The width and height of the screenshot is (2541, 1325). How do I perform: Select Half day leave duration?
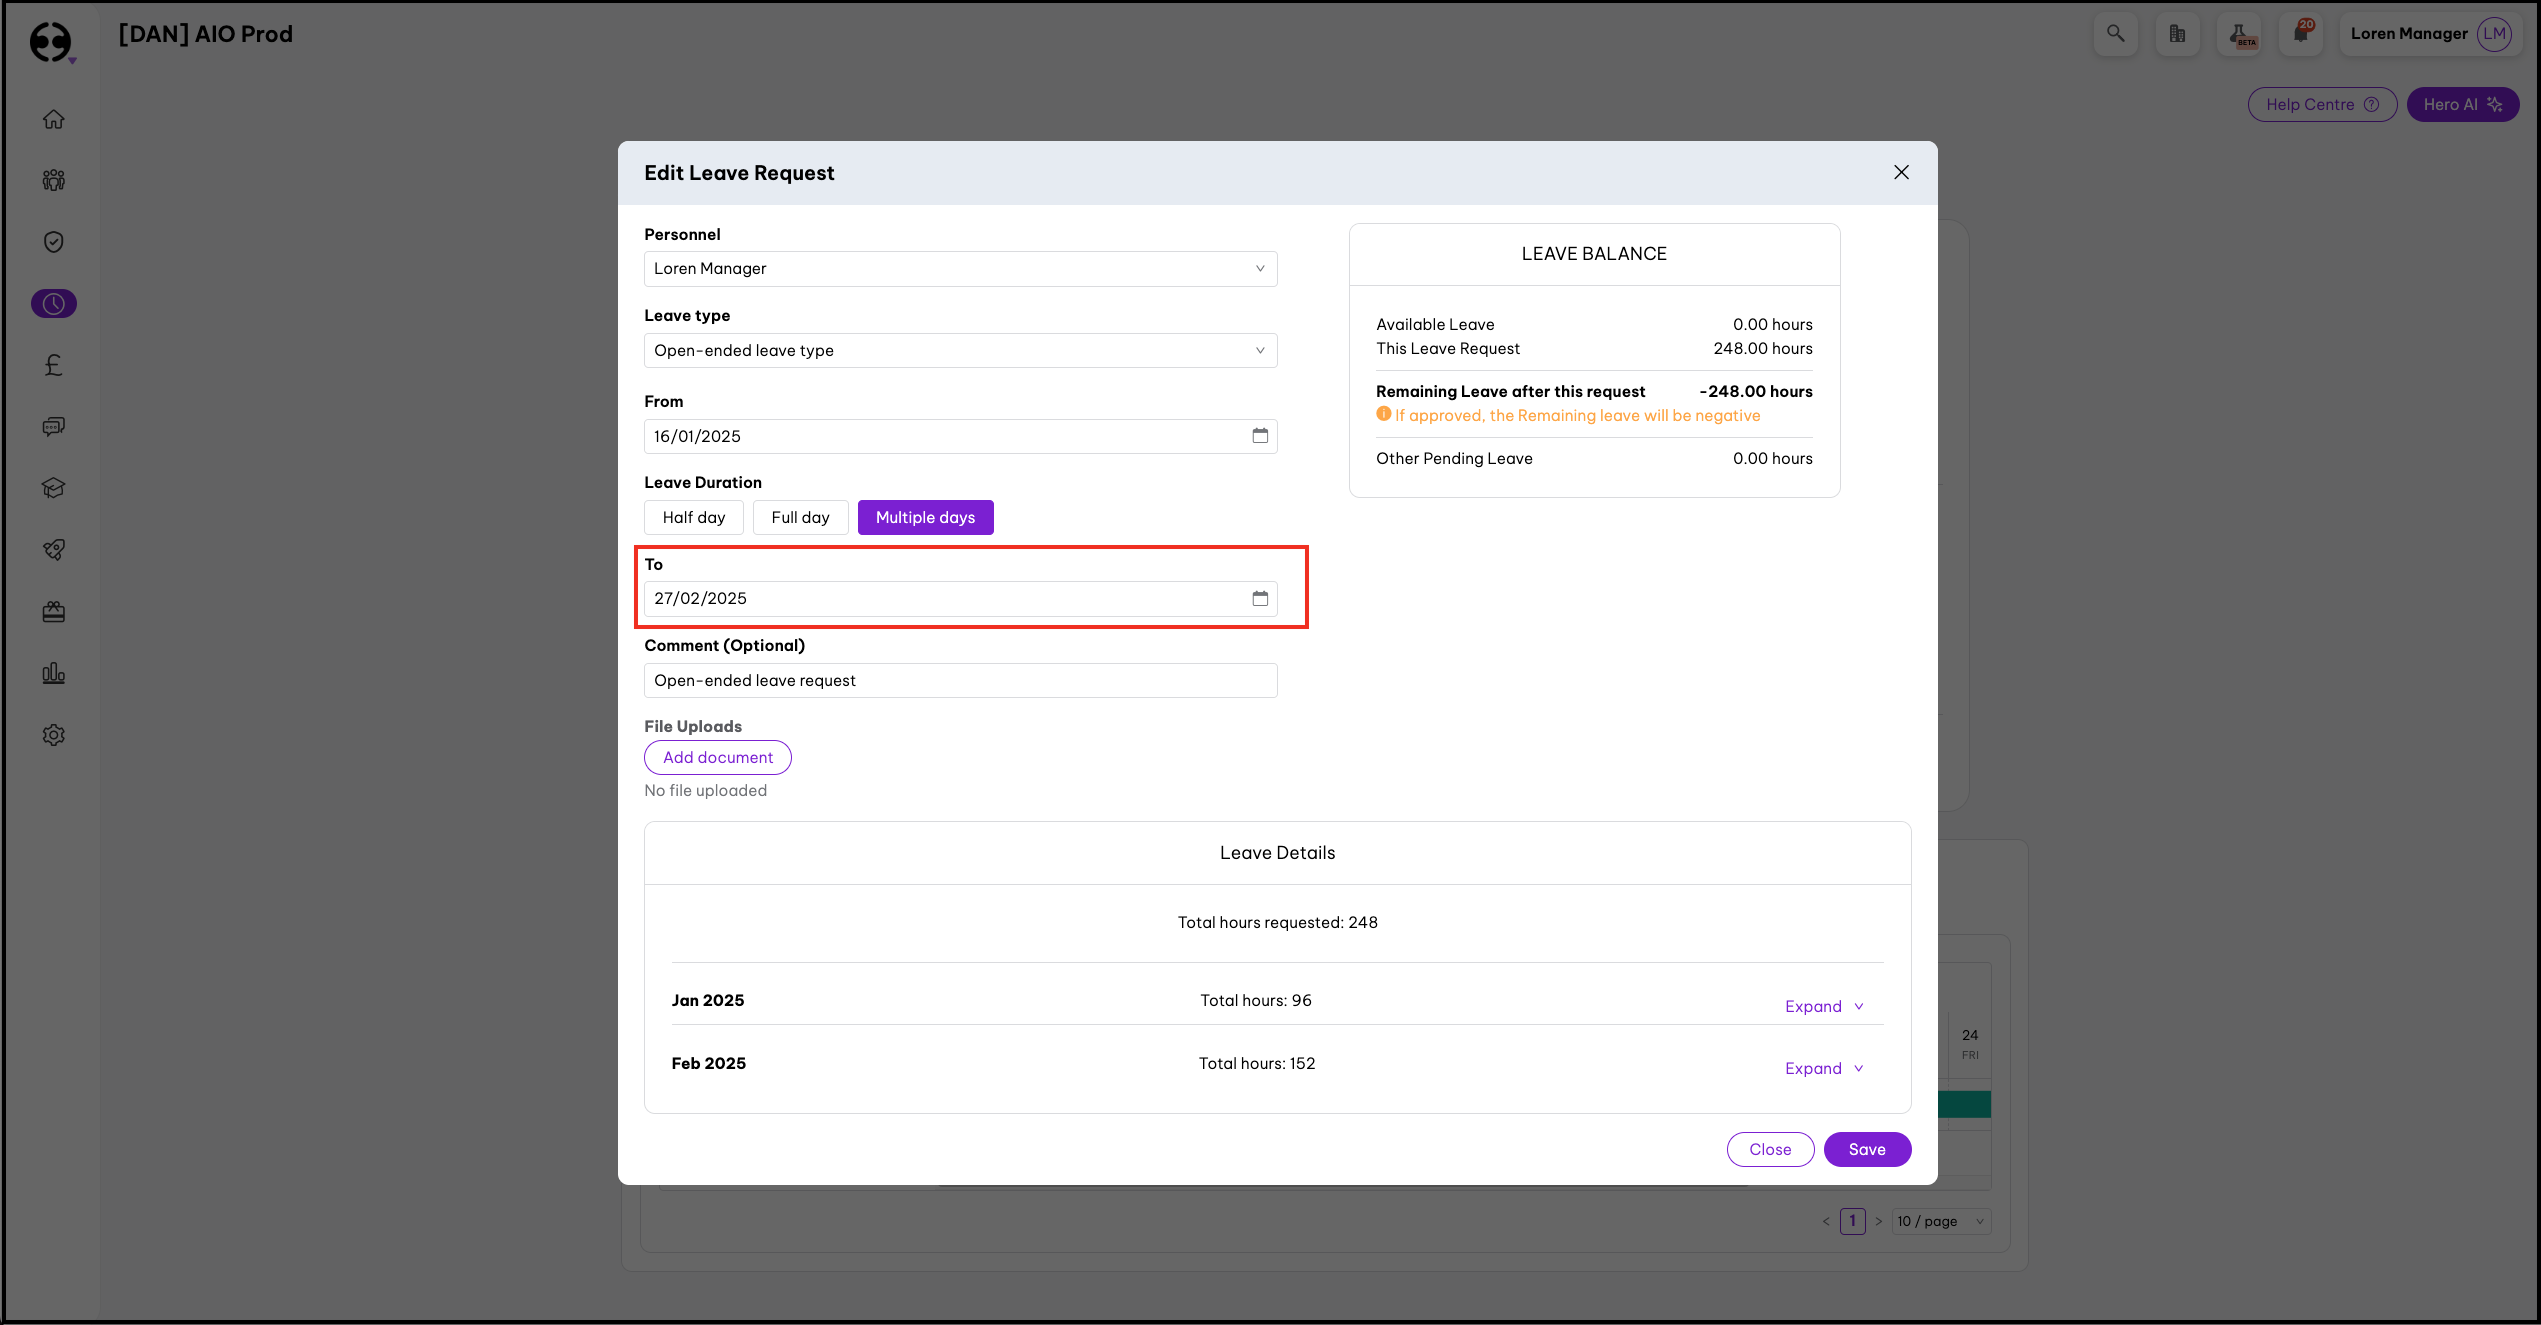[693, 517]
